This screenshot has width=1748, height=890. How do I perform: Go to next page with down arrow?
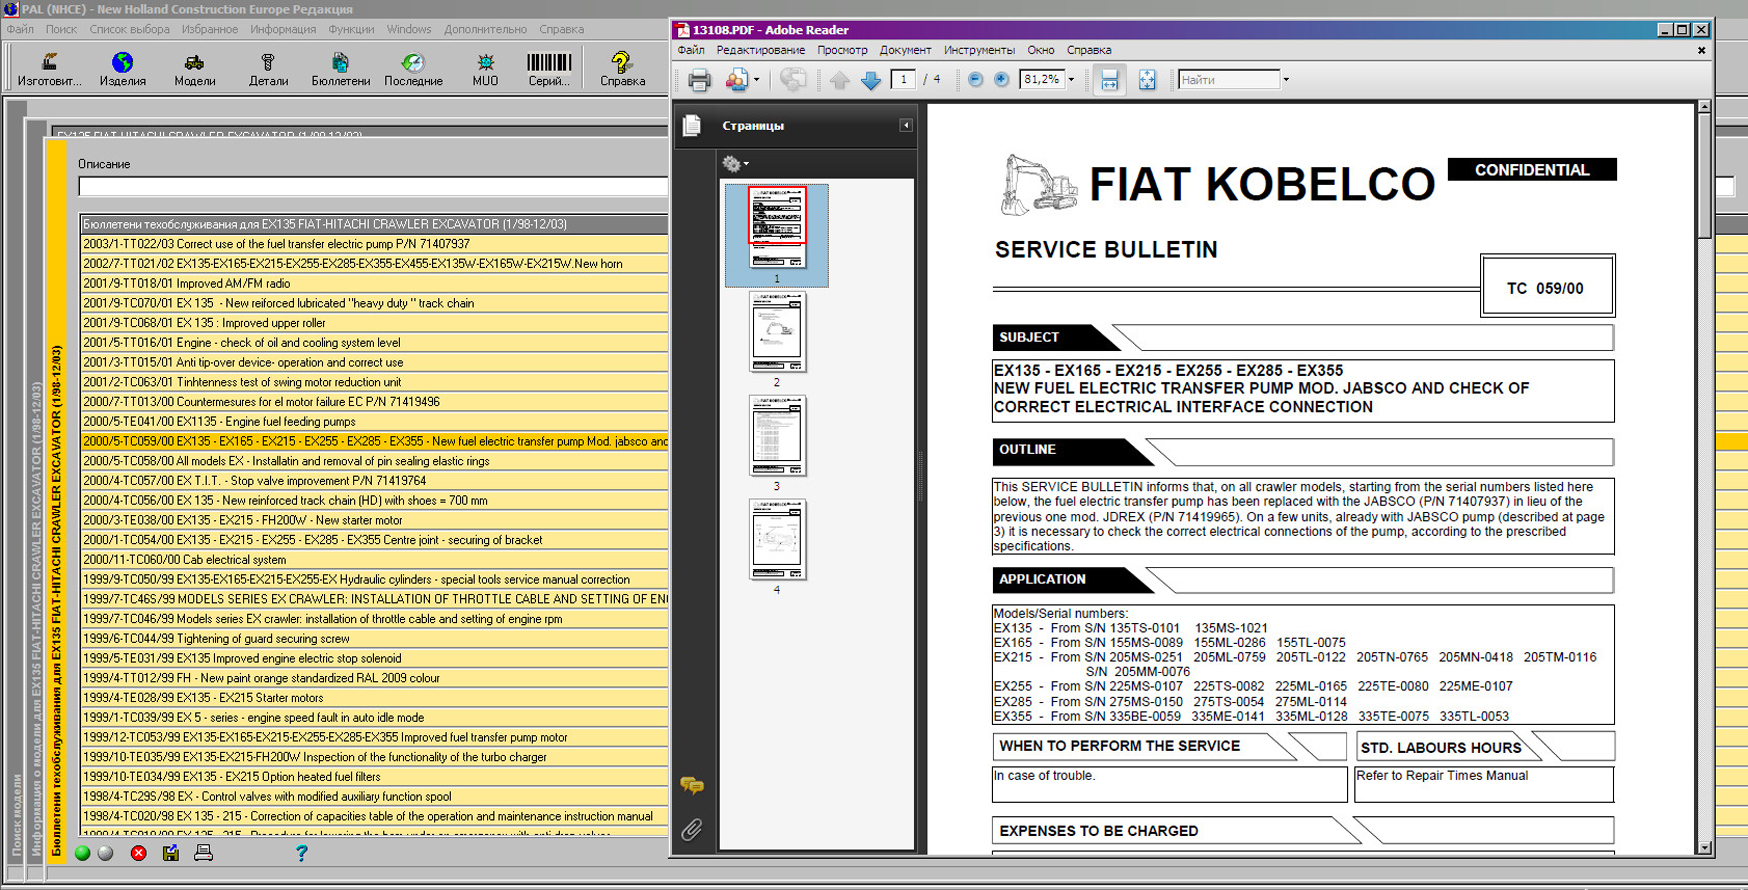point(871,80)
